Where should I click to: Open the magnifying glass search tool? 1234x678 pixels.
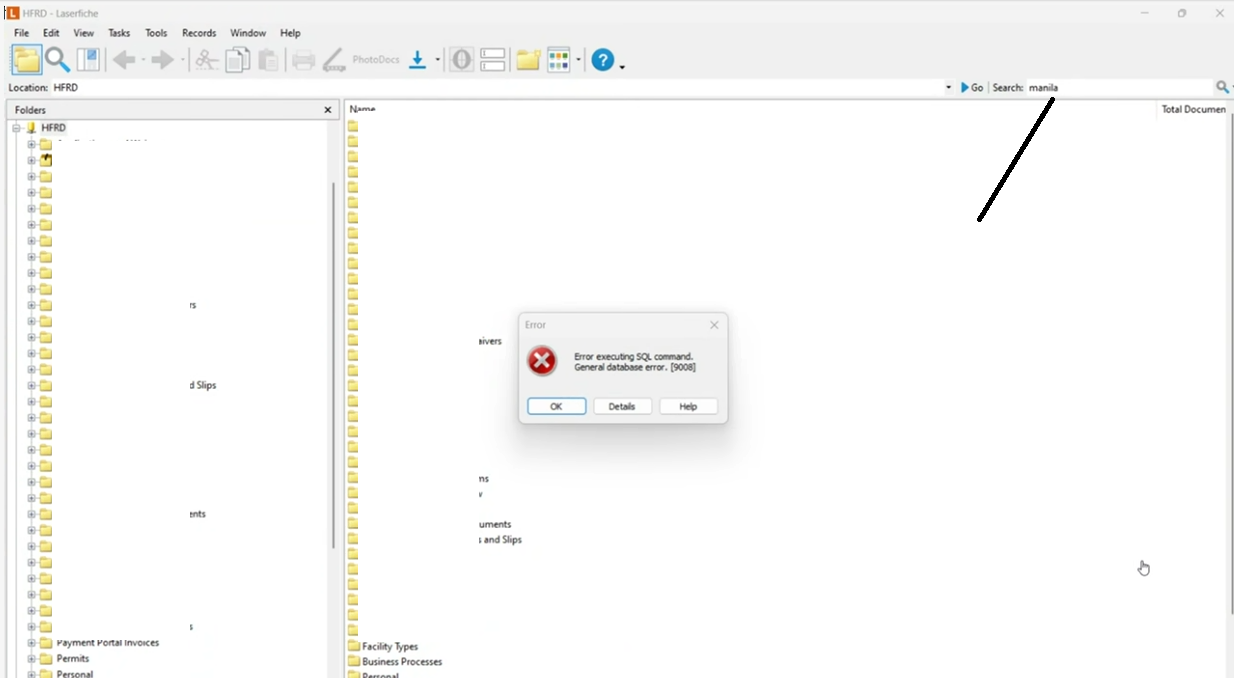click(58, 60)
